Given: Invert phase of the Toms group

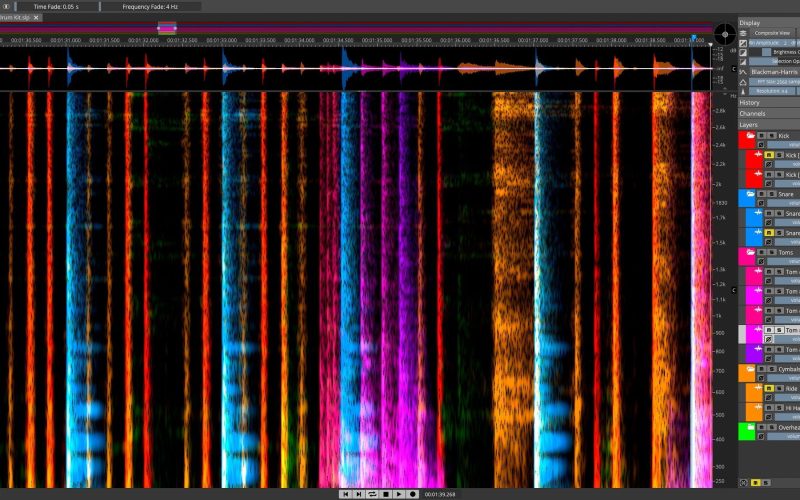Looking at the screenshot, I should pos(761,261).
